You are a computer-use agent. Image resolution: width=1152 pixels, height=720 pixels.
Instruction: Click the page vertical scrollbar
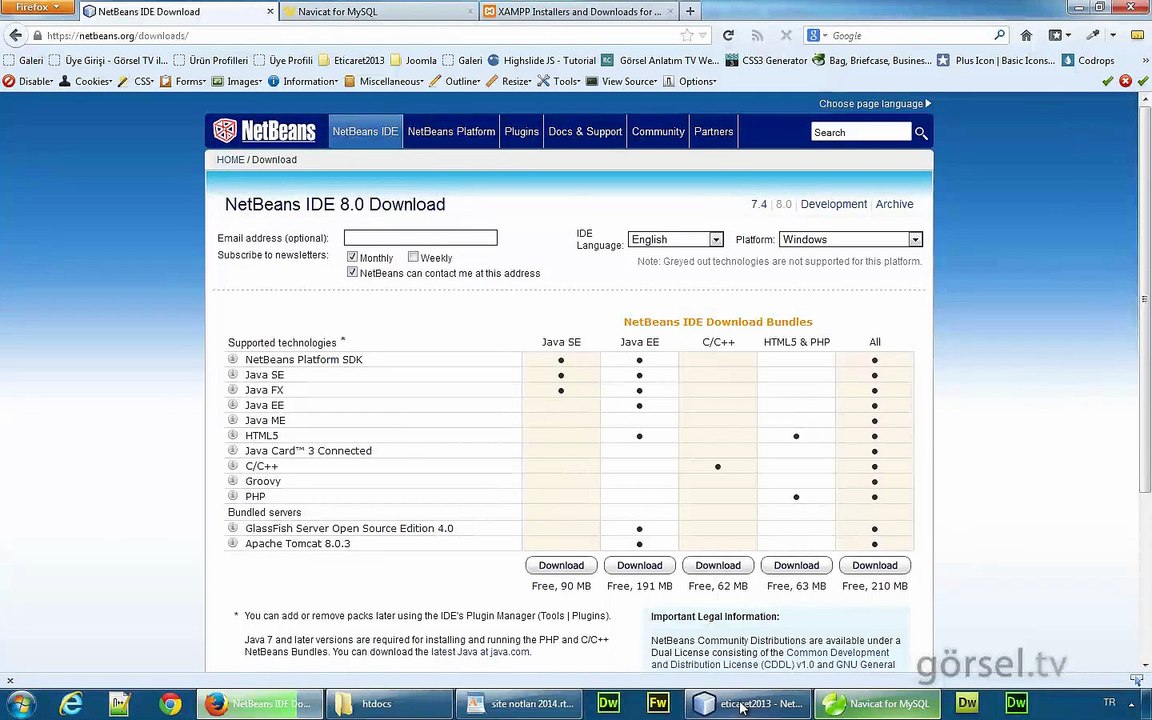coord(1145,300)
